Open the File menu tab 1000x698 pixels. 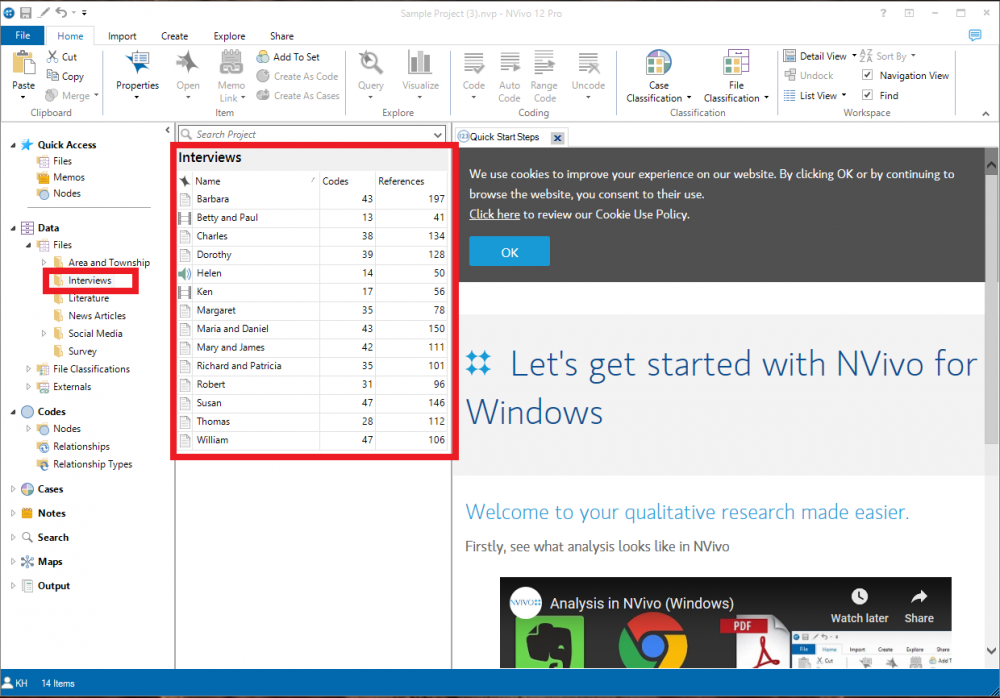[x=23, y=36]
